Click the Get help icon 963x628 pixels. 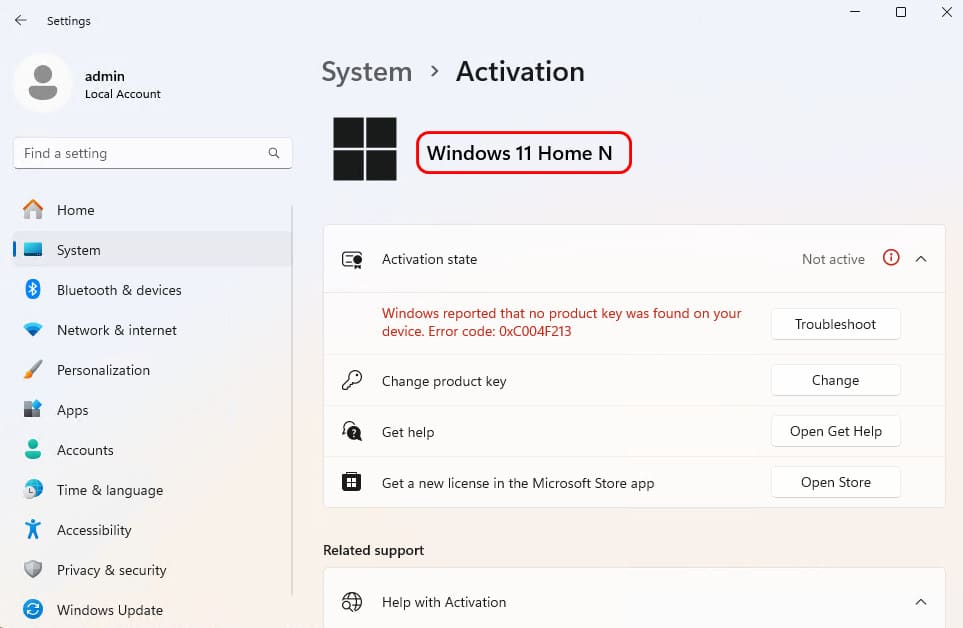(x=352, y=431)
